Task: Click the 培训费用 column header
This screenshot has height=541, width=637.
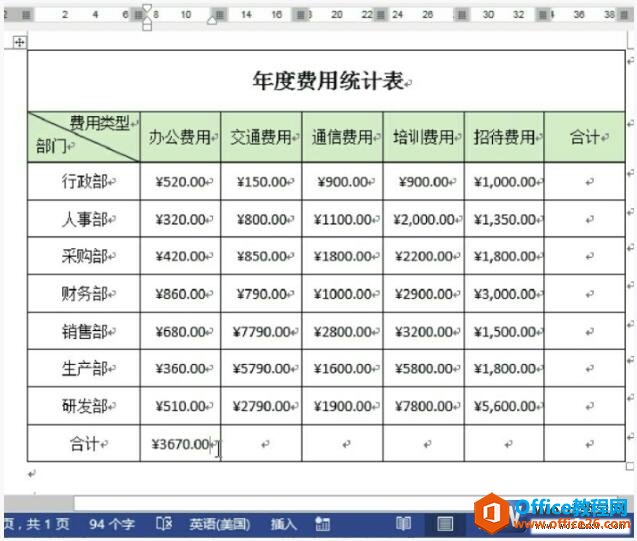Action: click(x=423, y=137)
